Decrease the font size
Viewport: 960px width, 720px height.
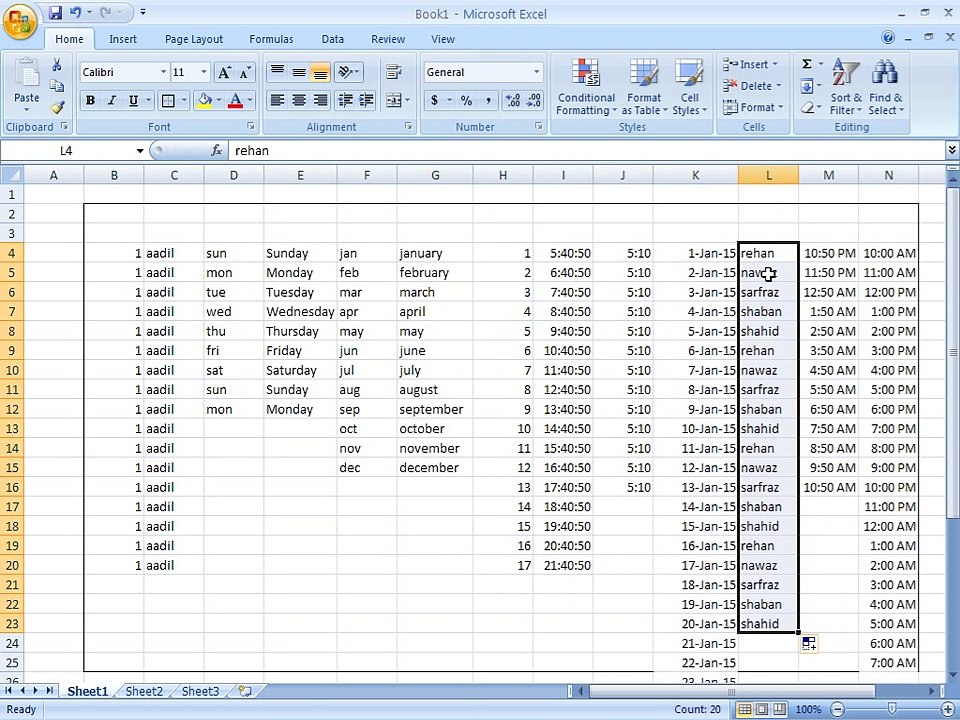[245, 73]
